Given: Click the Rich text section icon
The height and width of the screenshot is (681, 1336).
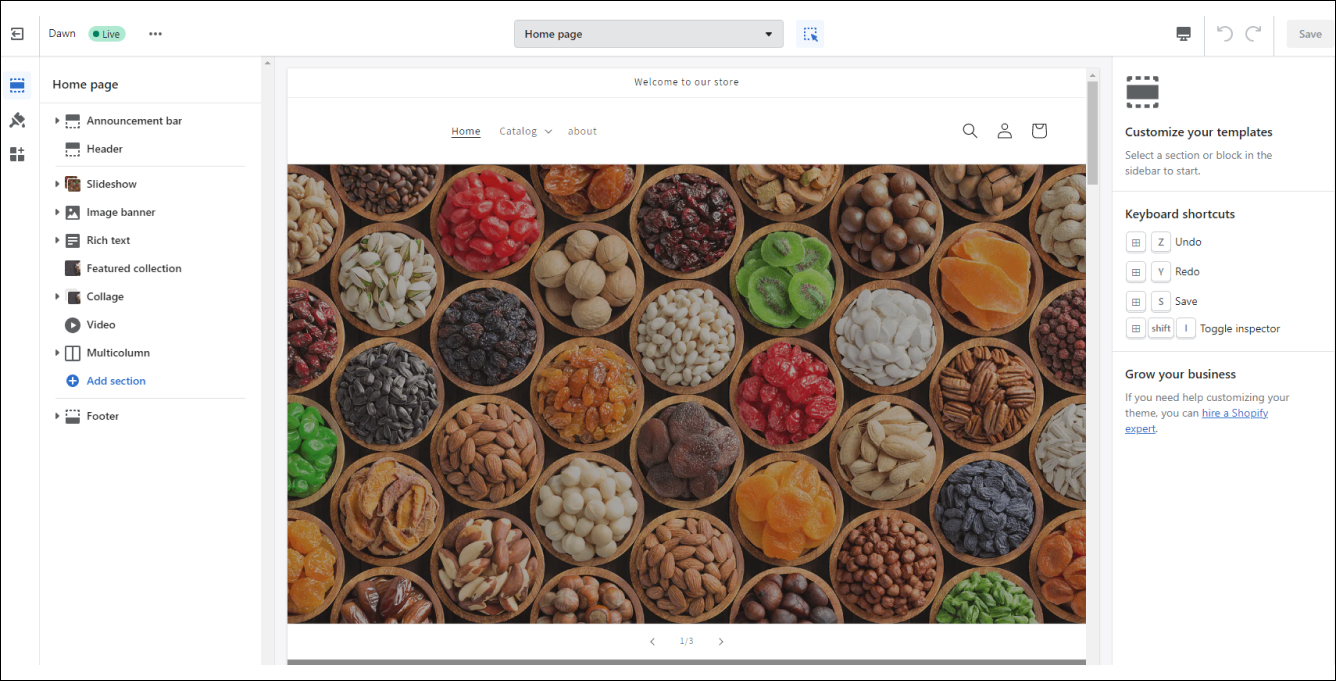Looking at the screenshot, I should [x=72, y=240].
